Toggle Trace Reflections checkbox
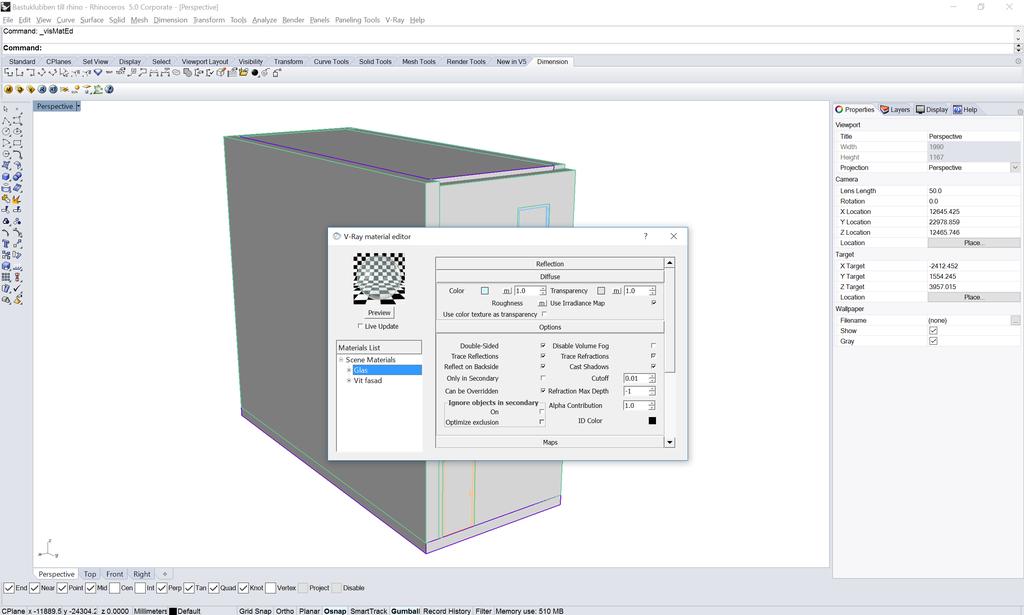The height and width of the screenshot is (615, 1024). (543, 356)
